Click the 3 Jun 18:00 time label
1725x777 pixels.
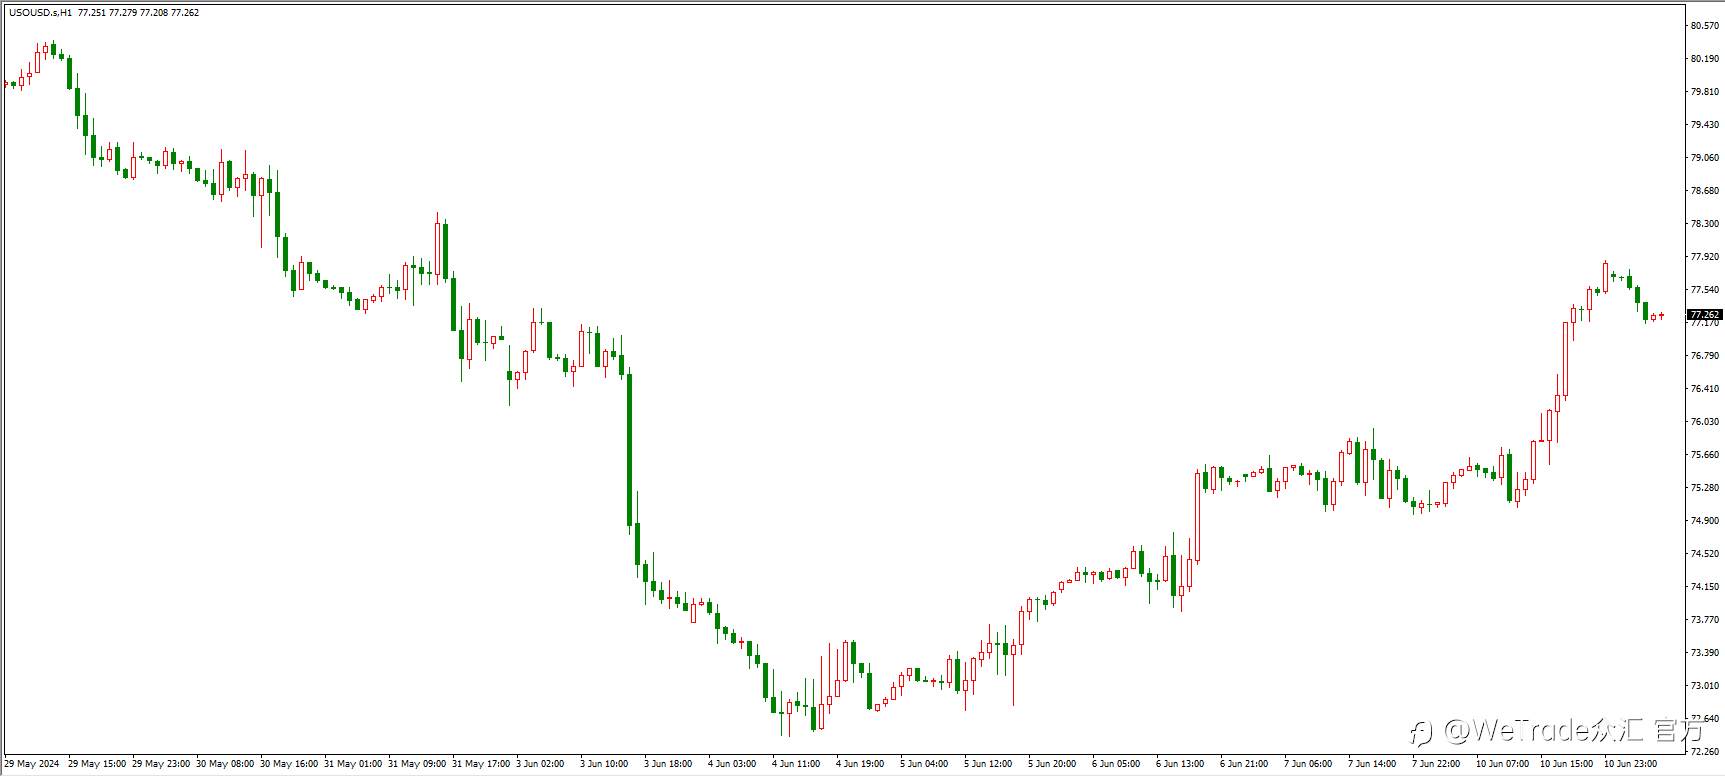[x=668, y=764]
